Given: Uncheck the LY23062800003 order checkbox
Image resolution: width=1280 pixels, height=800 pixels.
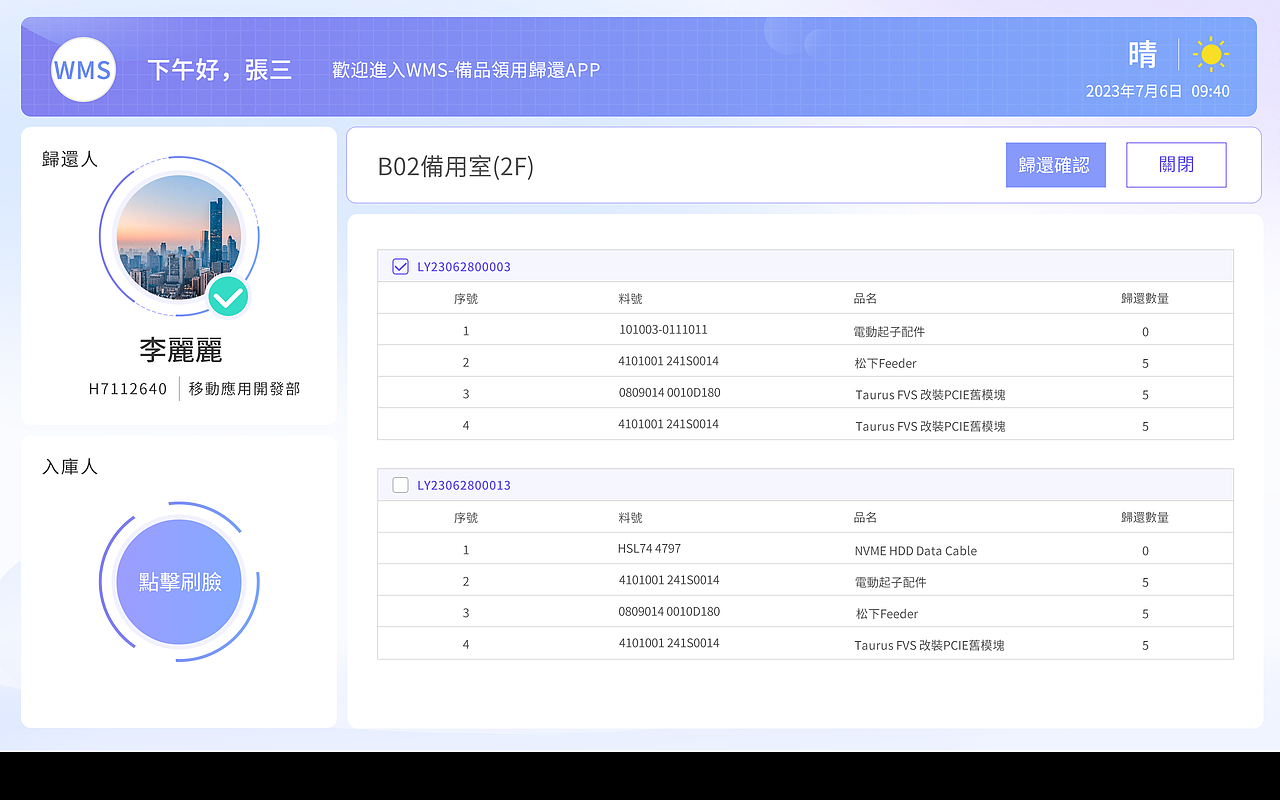Looking at the screenshot, I should 400,266.
